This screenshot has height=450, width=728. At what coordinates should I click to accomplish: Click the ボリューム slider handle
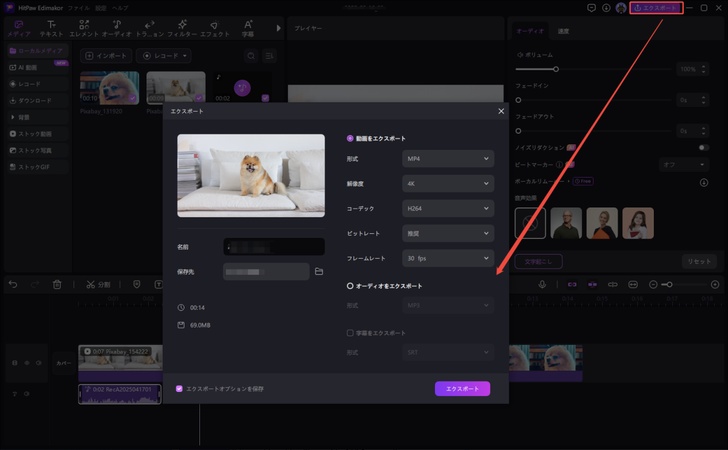pos(556,69)
